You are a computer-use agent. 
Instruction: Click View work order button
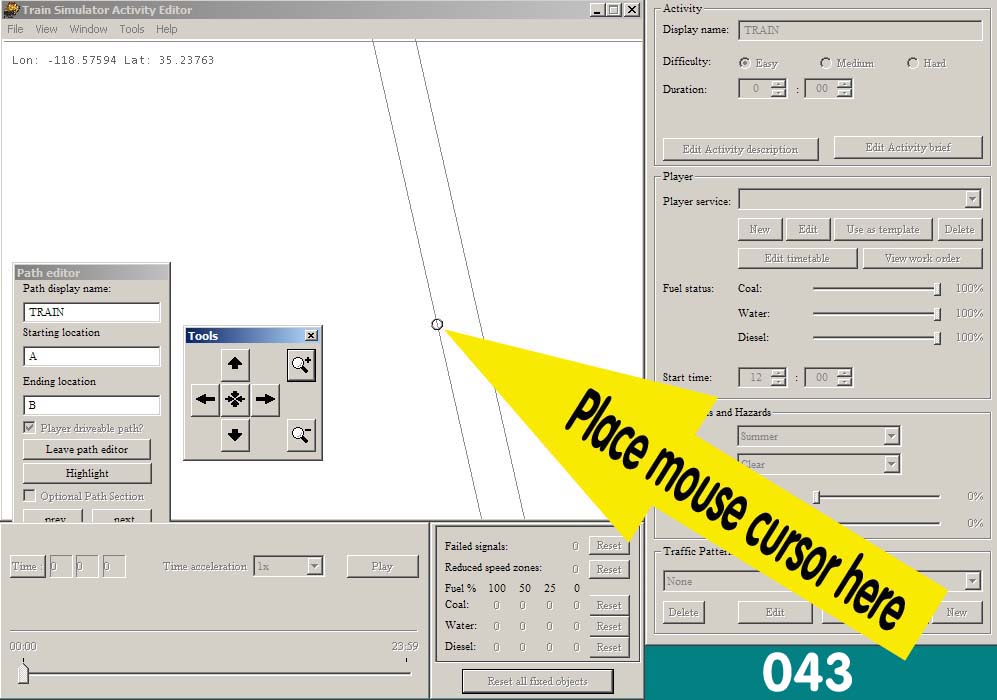point(922,258)
